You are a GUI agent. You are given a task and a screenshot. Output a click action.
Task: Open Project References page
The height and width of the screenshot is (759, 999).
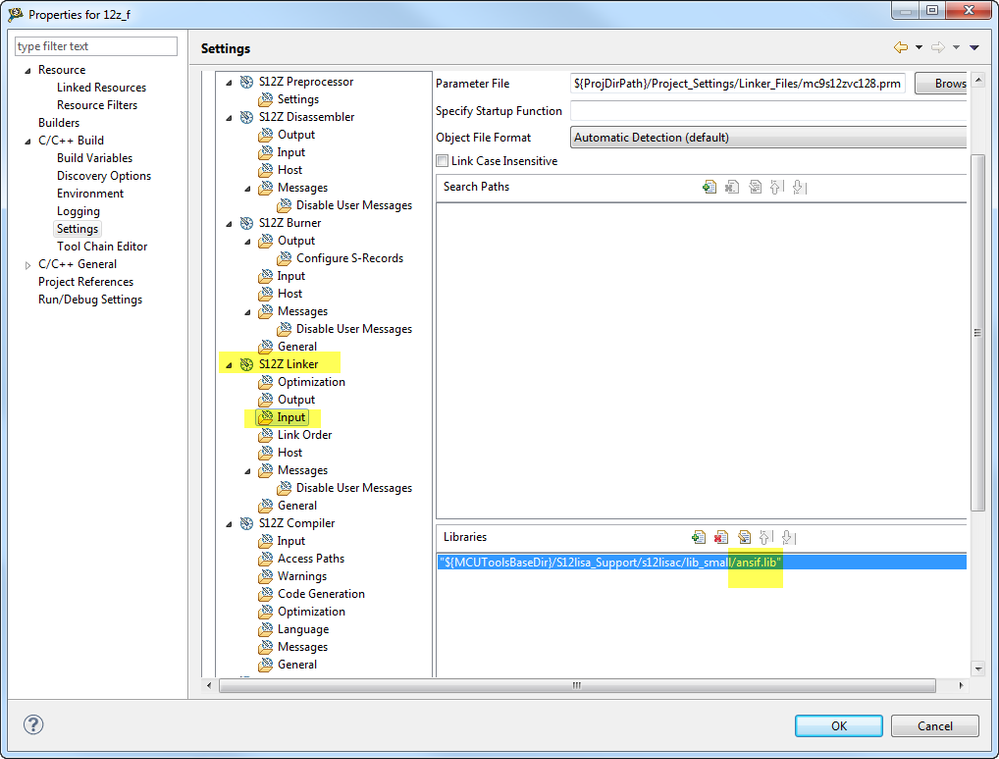pyautogui.click(x=85, y=282)
